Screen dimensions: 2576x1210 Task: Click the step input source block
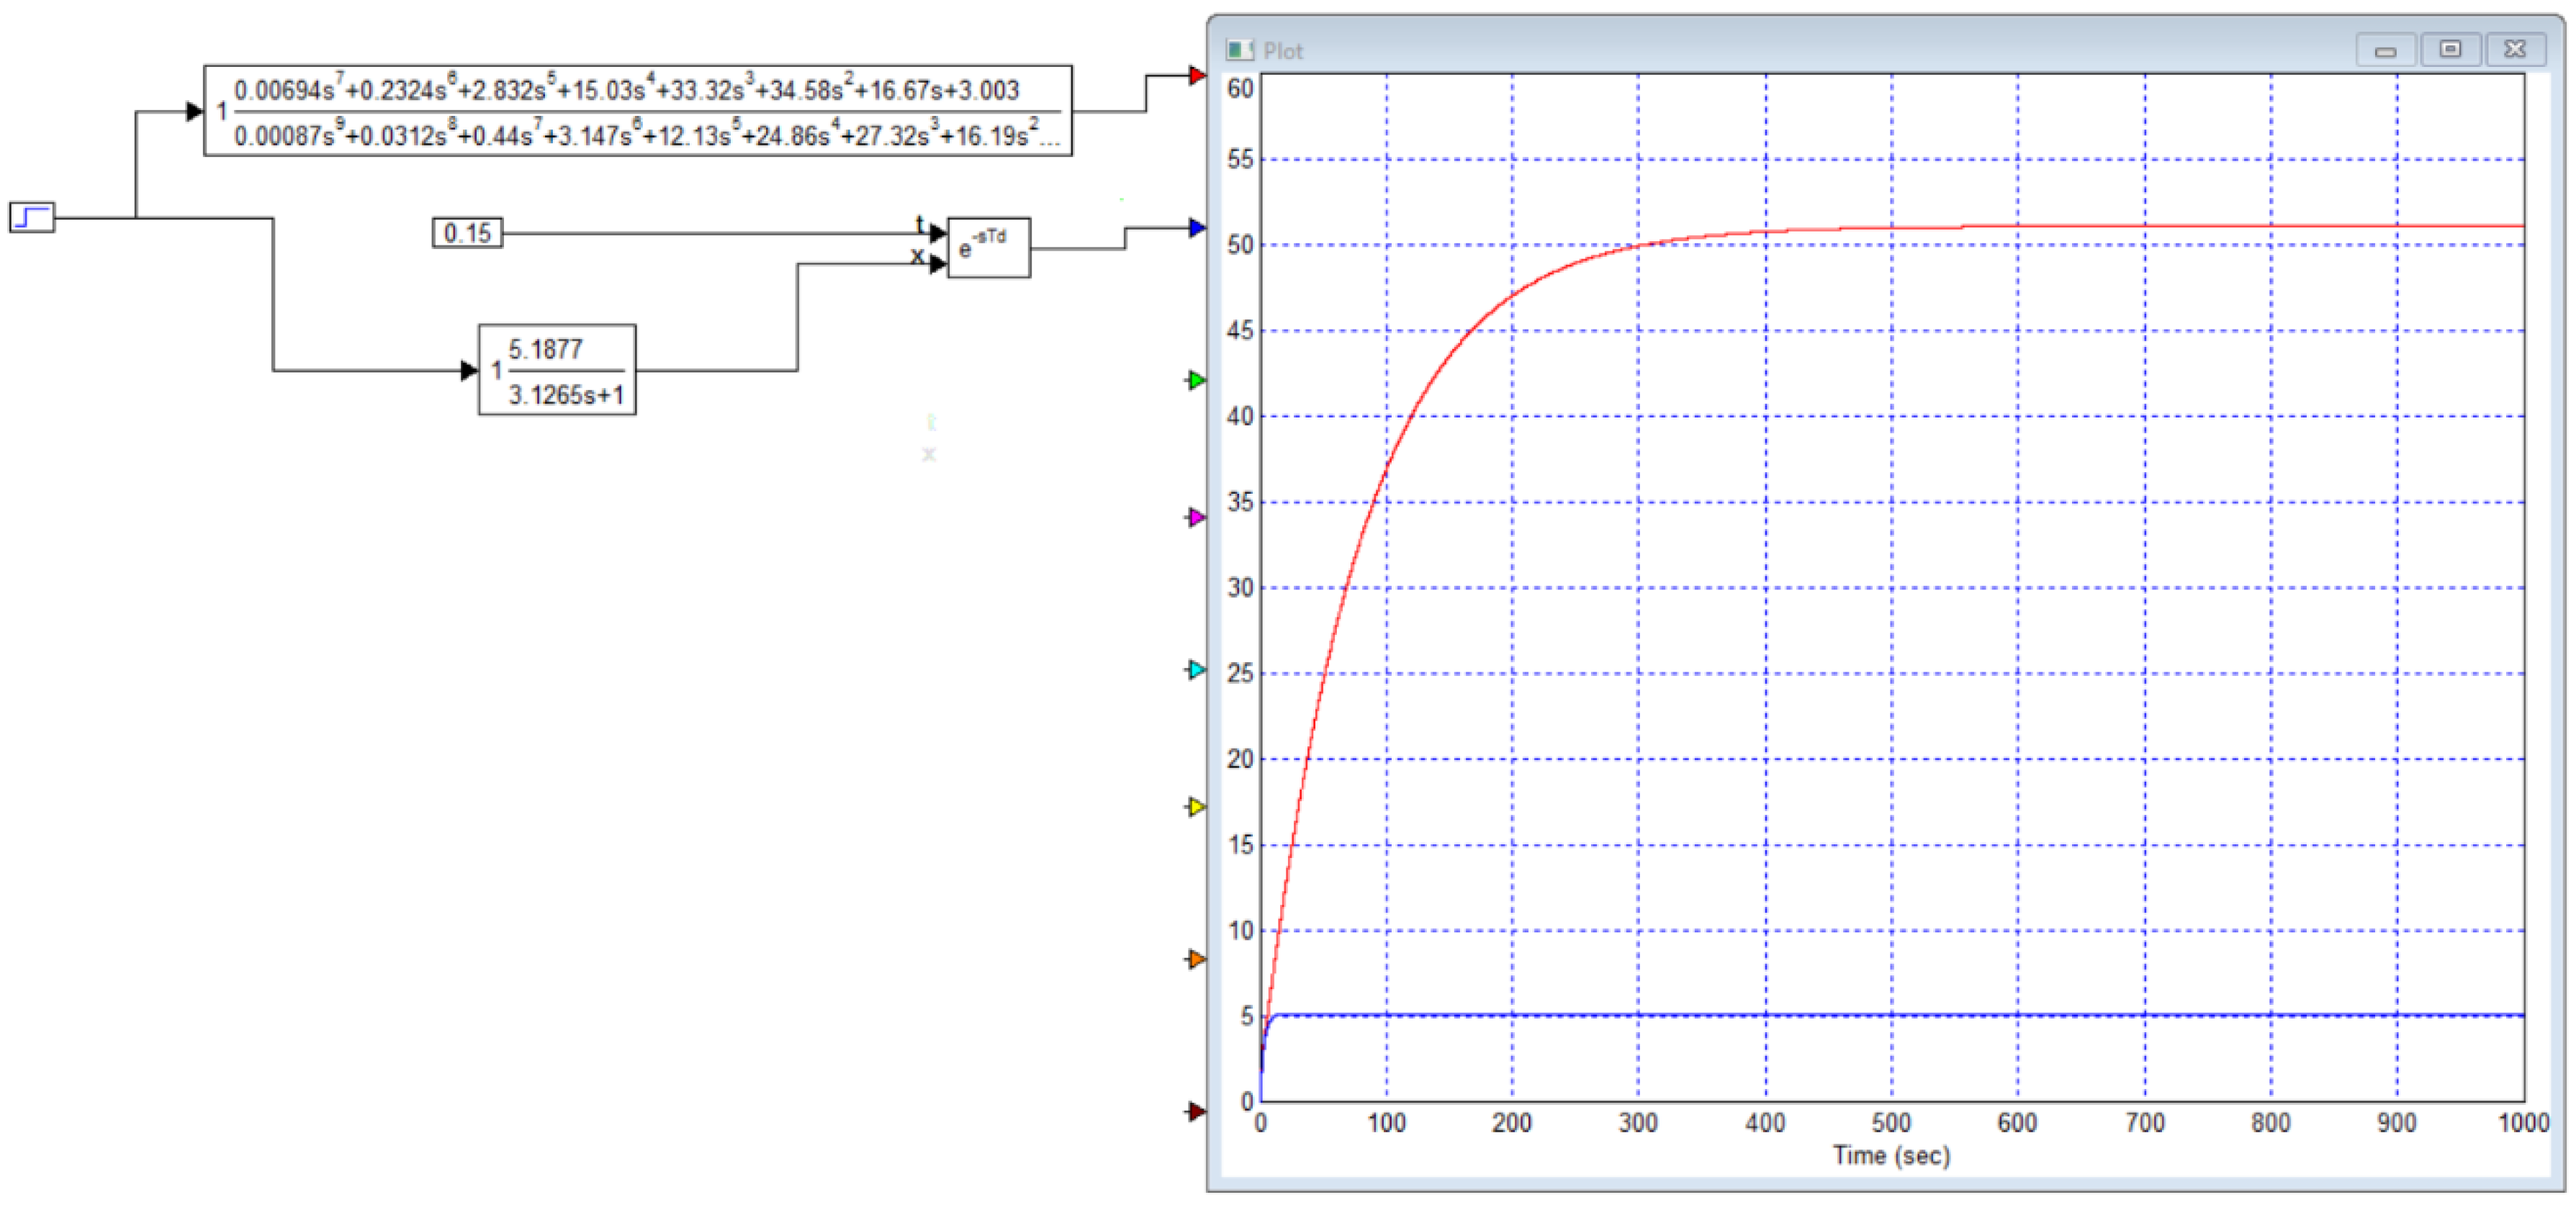point(32,217)
